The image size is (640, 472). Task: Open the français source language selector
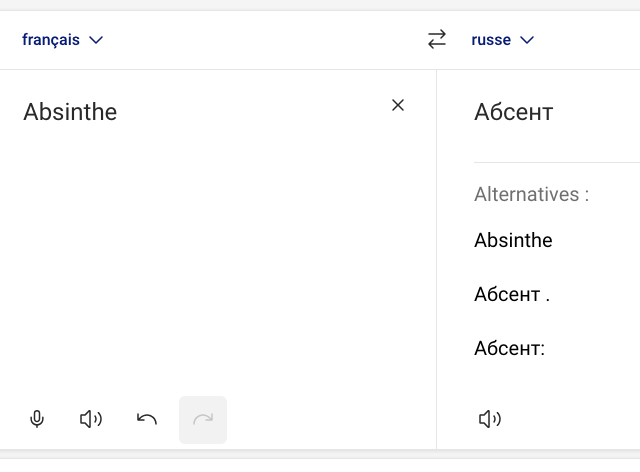[62, 40]
